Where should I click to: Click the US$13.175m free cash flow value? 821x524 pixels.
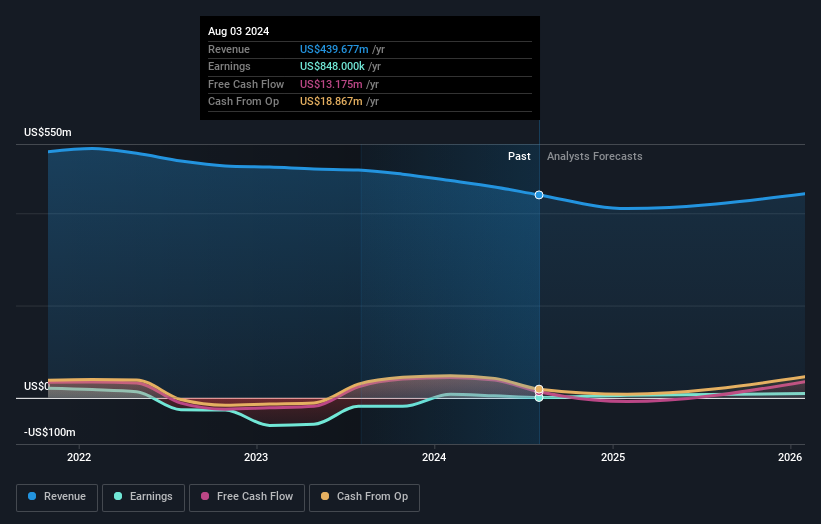point(331,84)
